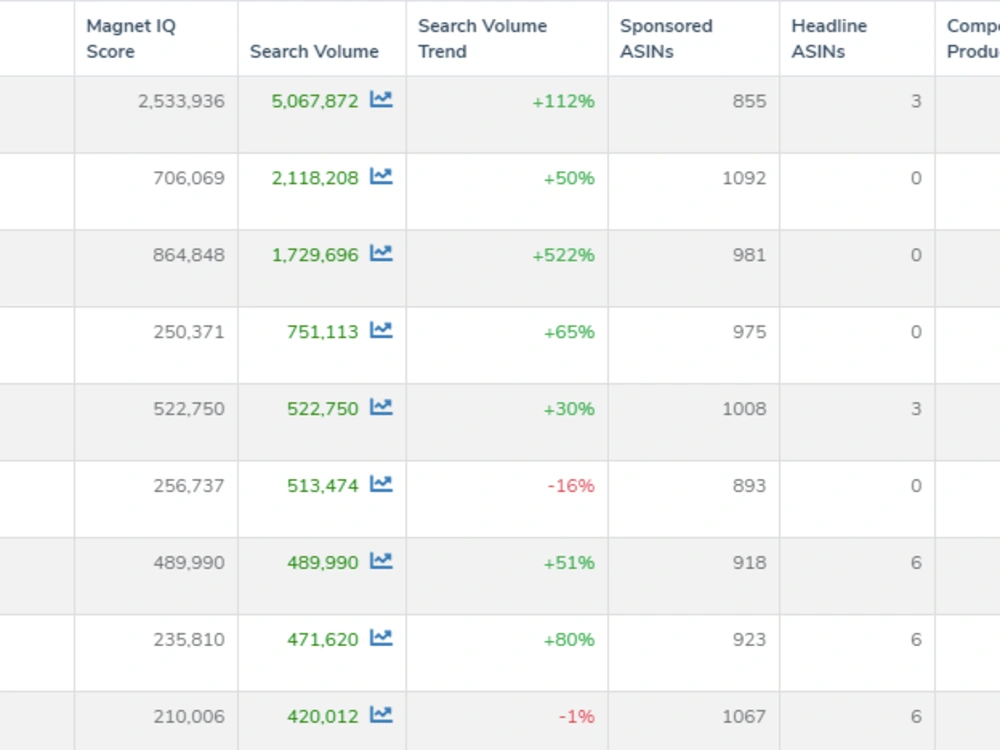Open trend chart icon beside 5,067,872

[x=381, y=99]
